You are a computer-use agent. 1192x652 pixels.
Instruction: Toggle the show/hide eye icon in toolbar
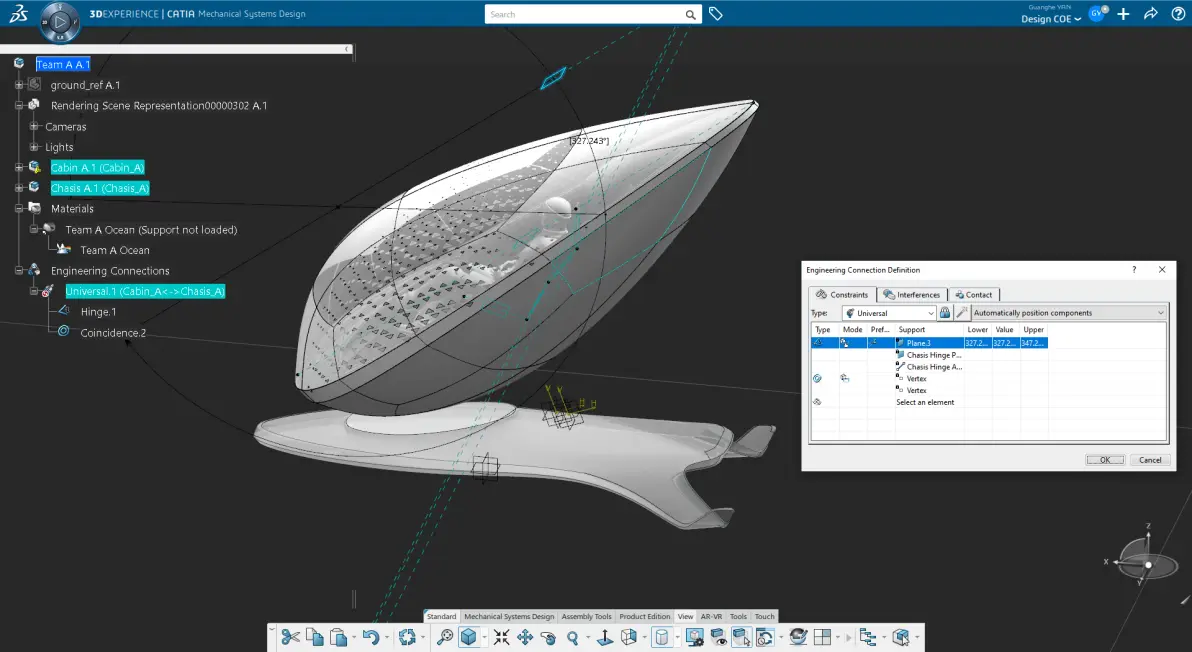pyautogui.click(x=718, y=637)
